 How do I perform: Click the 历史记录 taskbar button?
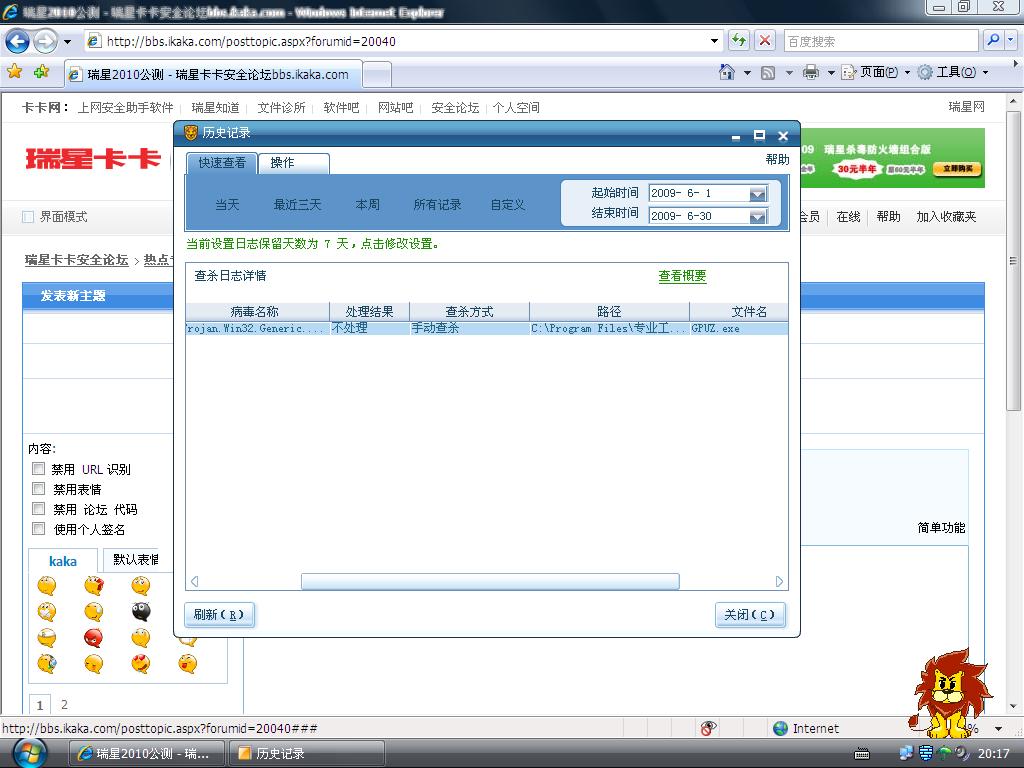(x=307, y=754)
